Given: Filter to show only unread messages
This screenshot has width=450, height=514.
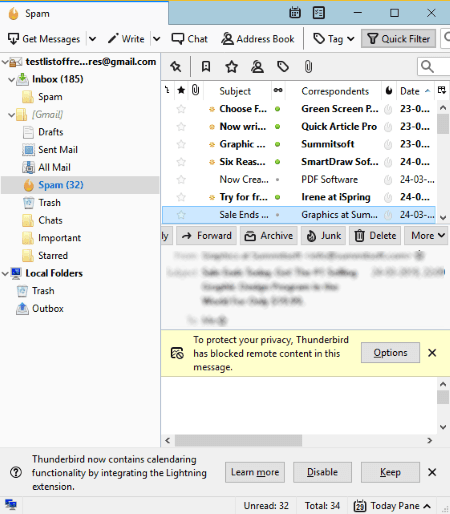Looking at the screenshot, I should [206, 67].
